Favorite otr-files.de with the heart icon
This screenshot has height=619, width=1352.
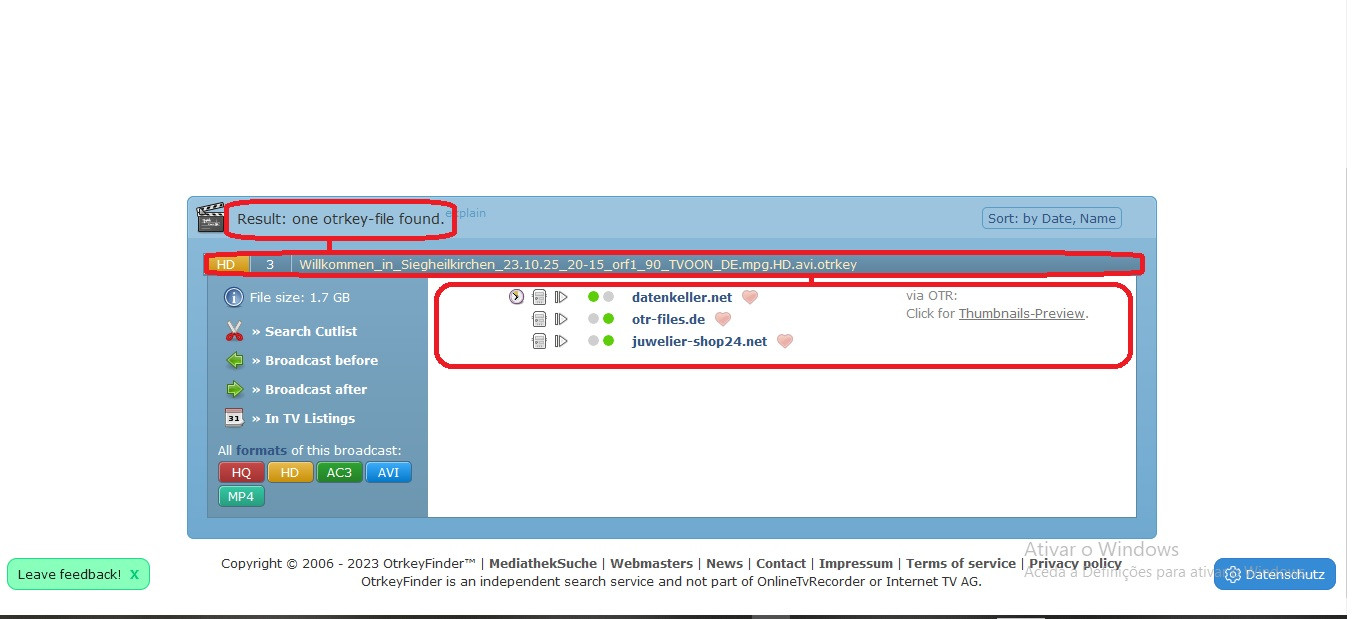pos(723,319)
